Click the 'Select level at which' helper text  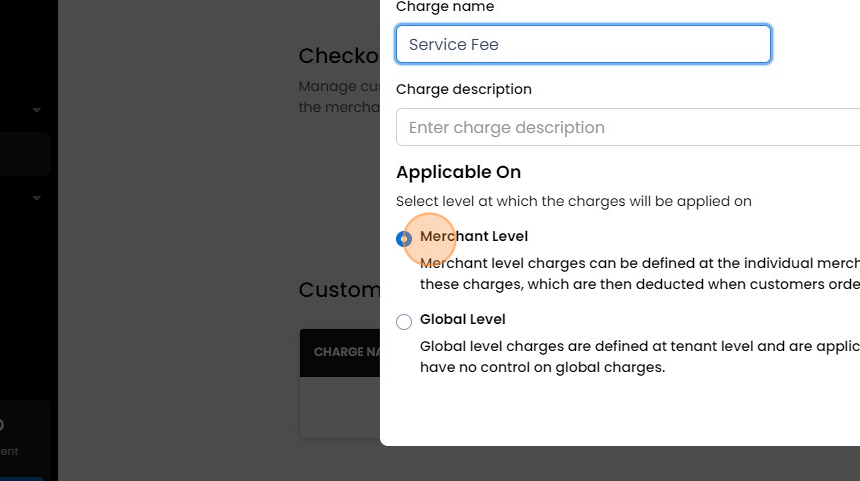574,202
